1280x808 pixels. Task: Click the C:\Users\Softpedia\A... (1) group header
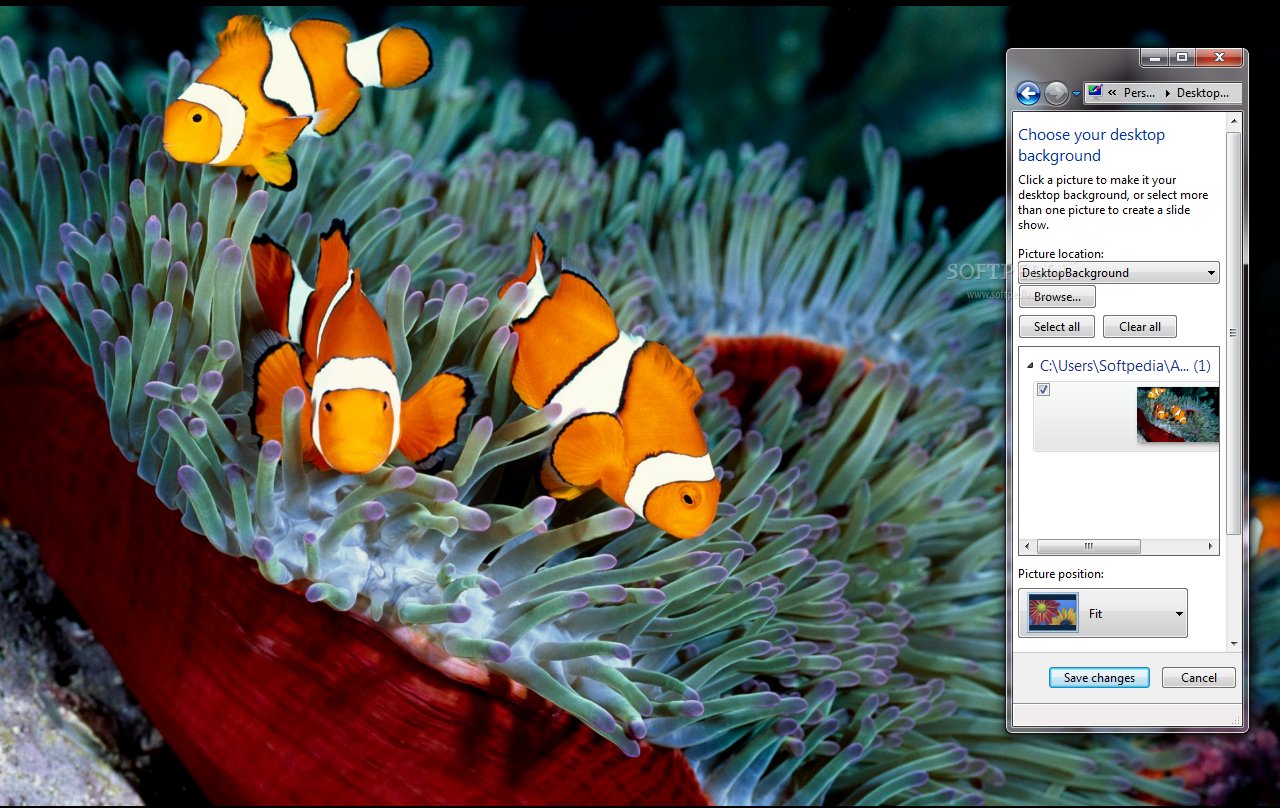click(x=1125, y=366)
